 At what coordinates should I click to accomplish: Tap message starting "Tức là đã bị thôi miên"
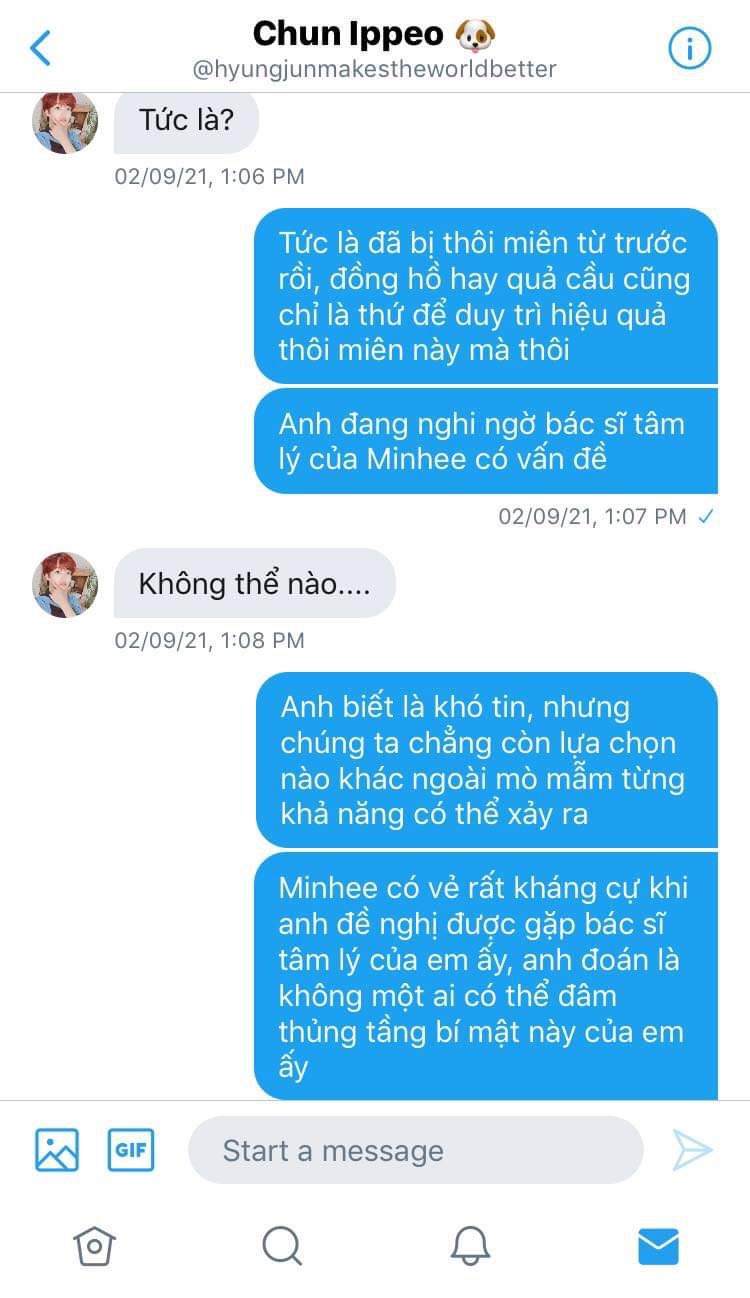(486, 296)
